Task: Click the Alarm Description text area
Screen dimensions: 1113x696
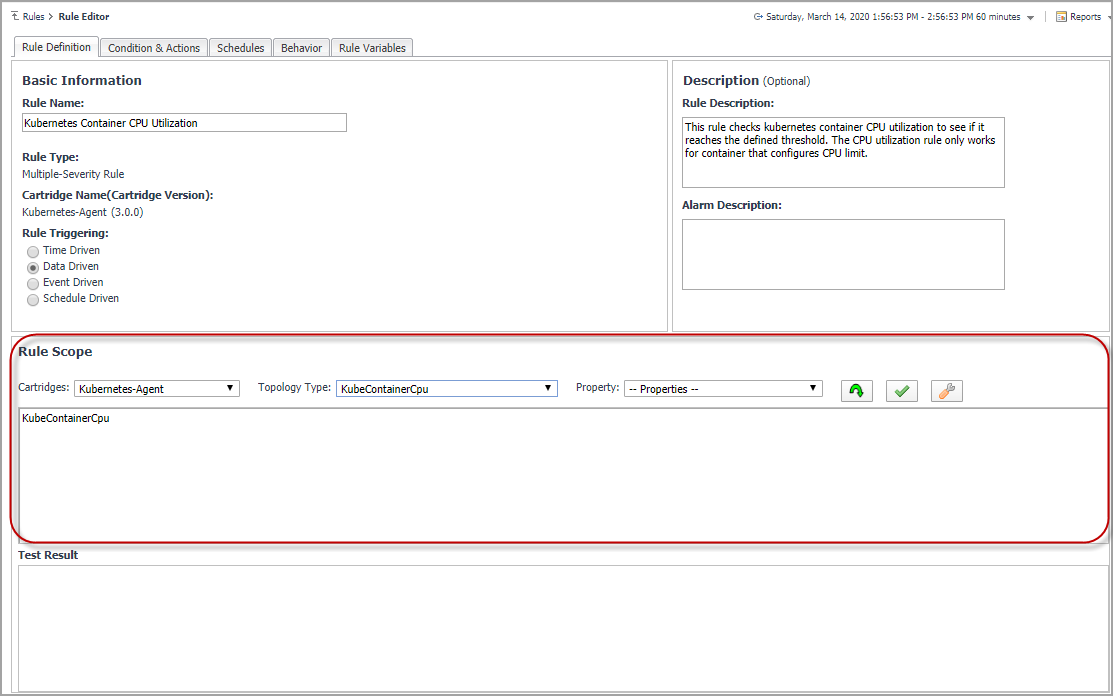Action: point(843,255)
